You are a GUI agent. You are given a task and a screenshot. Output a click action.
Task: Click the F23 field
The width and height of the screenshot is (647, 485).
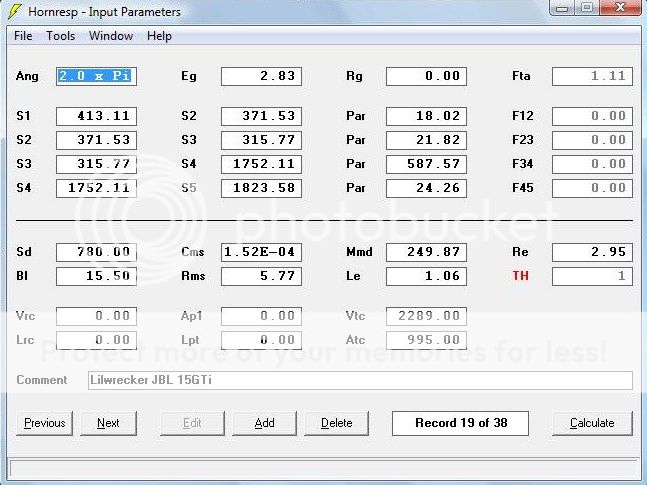592,140
